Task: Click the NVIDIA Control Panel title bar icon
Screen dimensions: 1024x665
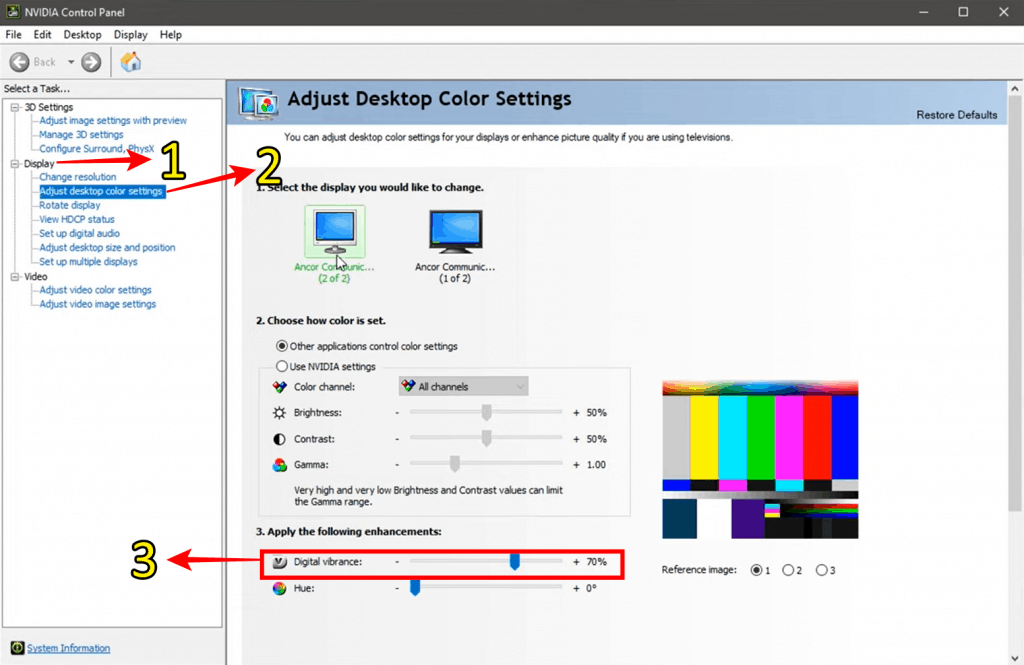Action: point(12,12)
